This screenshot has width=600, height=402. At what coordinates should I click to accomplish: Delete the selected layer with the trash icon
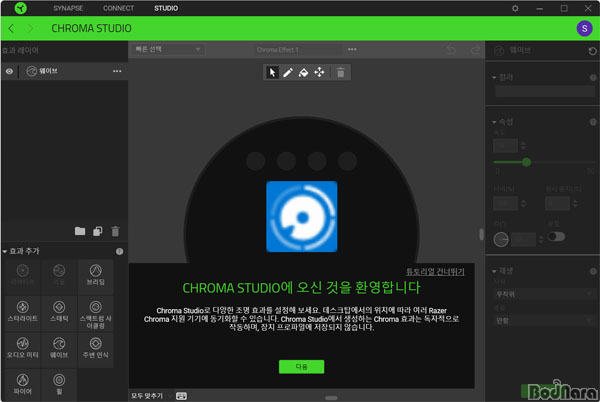pyautogui.click(x=115, y=231)
